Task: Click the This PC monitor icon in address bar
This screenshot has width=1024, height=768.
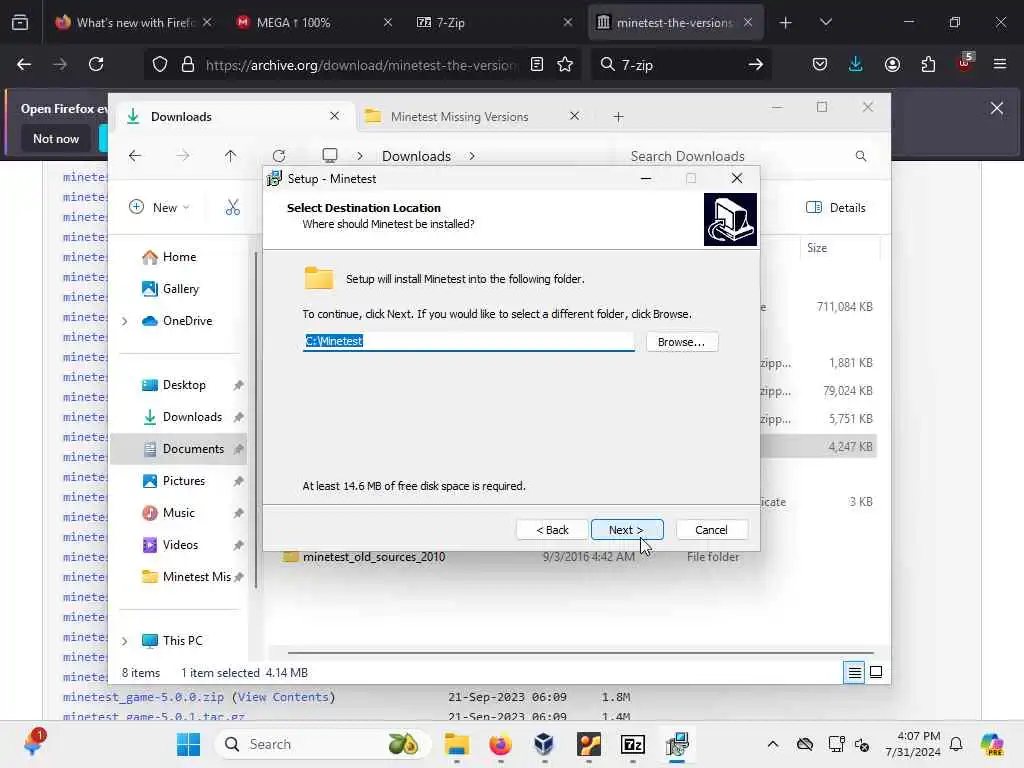Action: (330, 155)
